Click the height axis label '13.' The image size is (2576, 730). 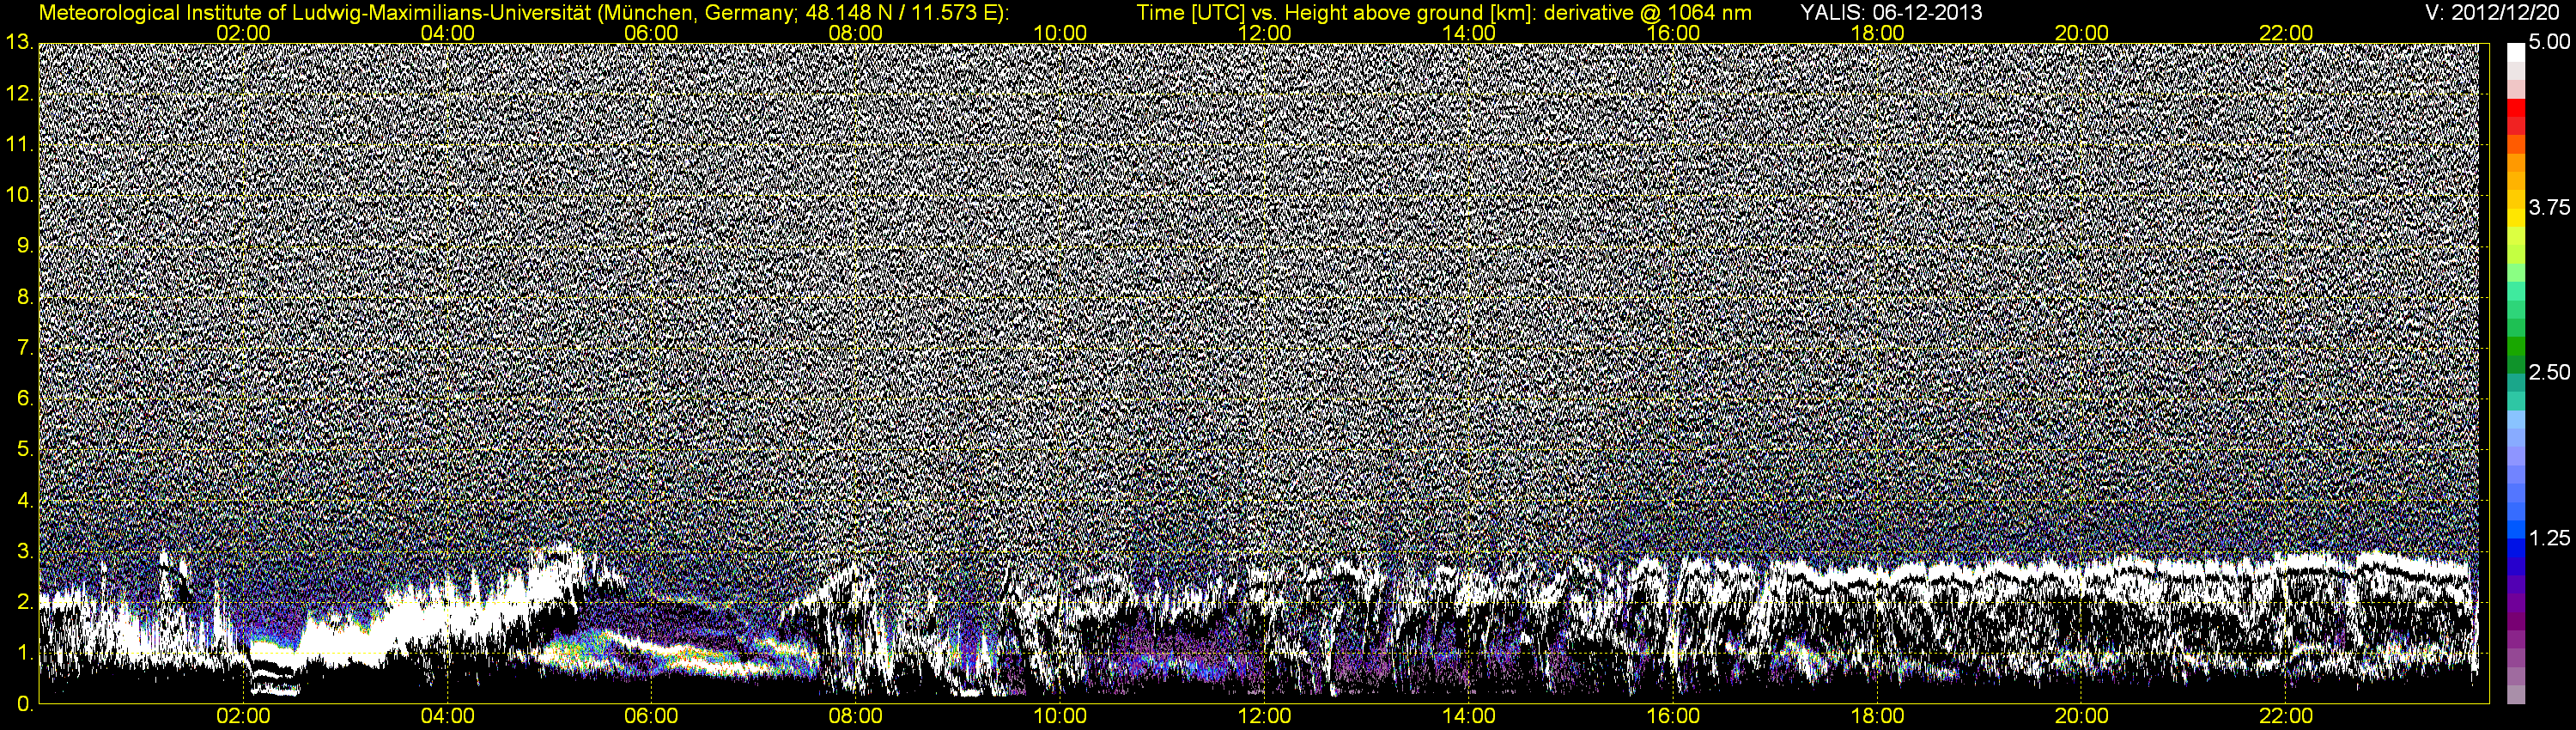point(19,42)
